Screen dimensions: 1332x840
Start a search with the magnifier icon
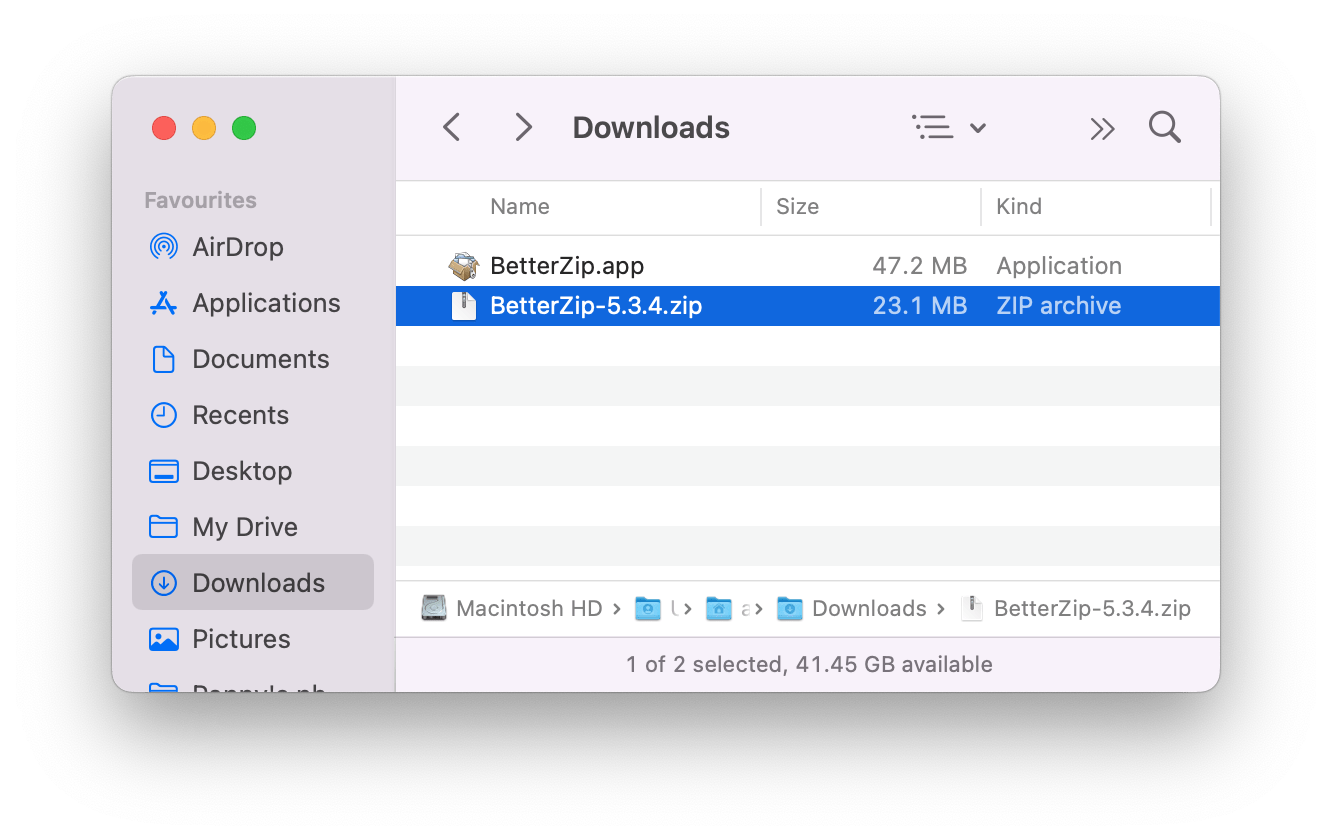click(x=1164, y=127)
